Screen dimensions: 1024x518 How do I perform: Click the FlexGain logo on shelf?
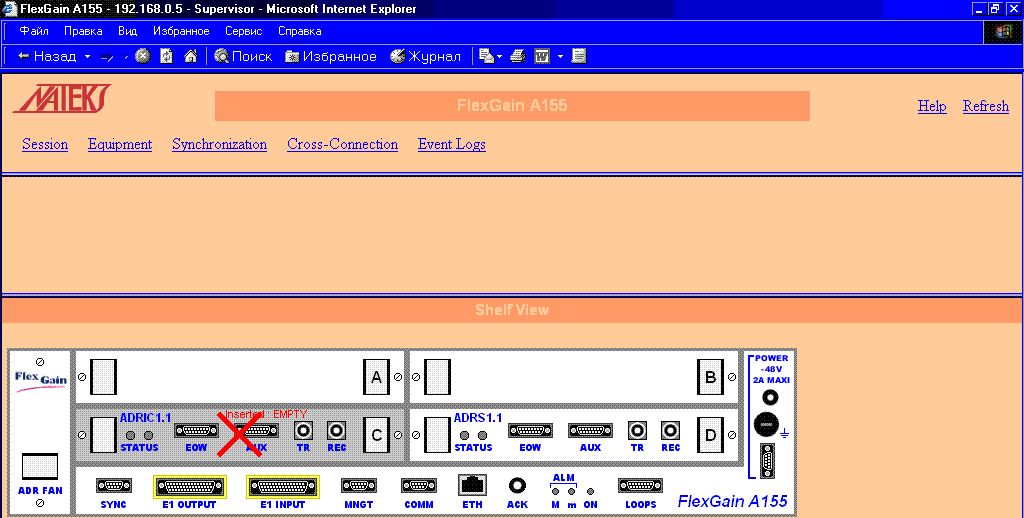pyautogui.click(x=40, y=380)
